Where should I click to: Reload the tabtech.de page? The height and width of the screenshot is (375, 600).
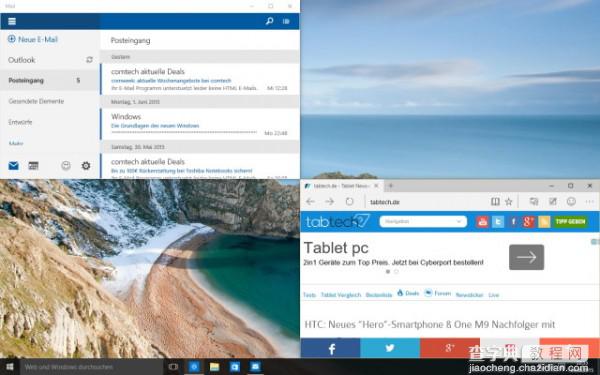[349, 202]
